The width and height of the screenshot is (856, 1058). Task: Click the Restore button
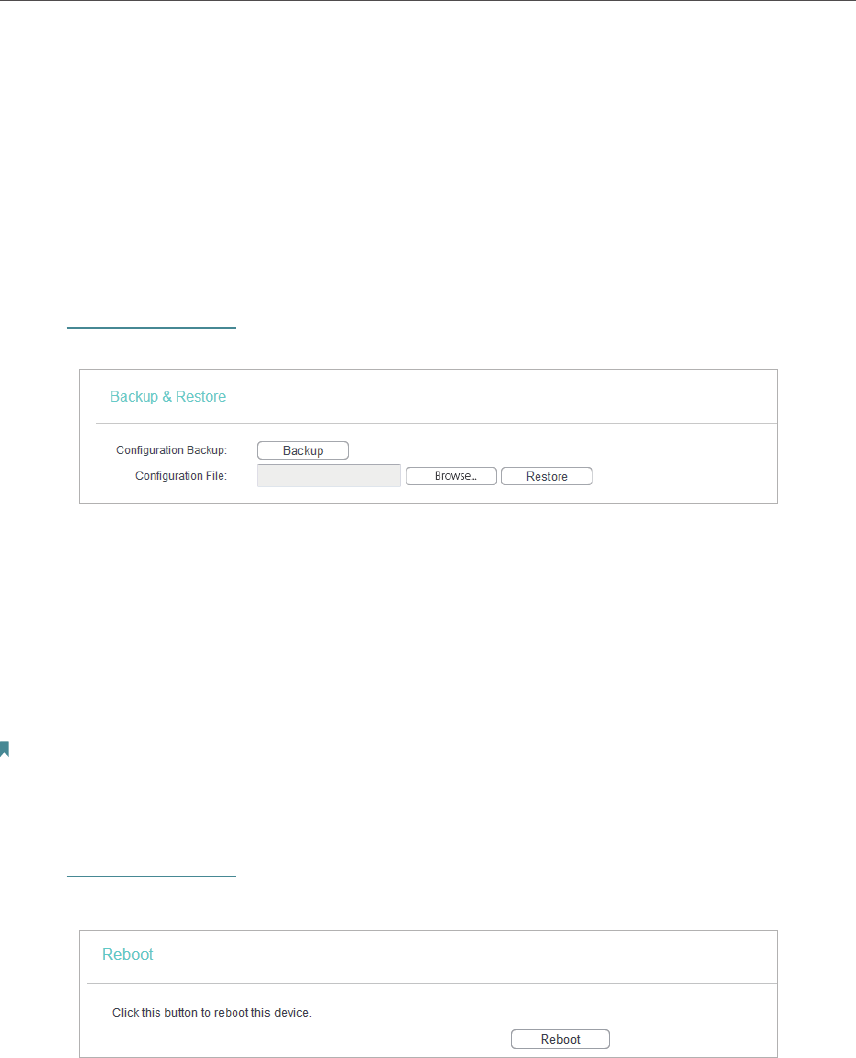coord(547,476)
